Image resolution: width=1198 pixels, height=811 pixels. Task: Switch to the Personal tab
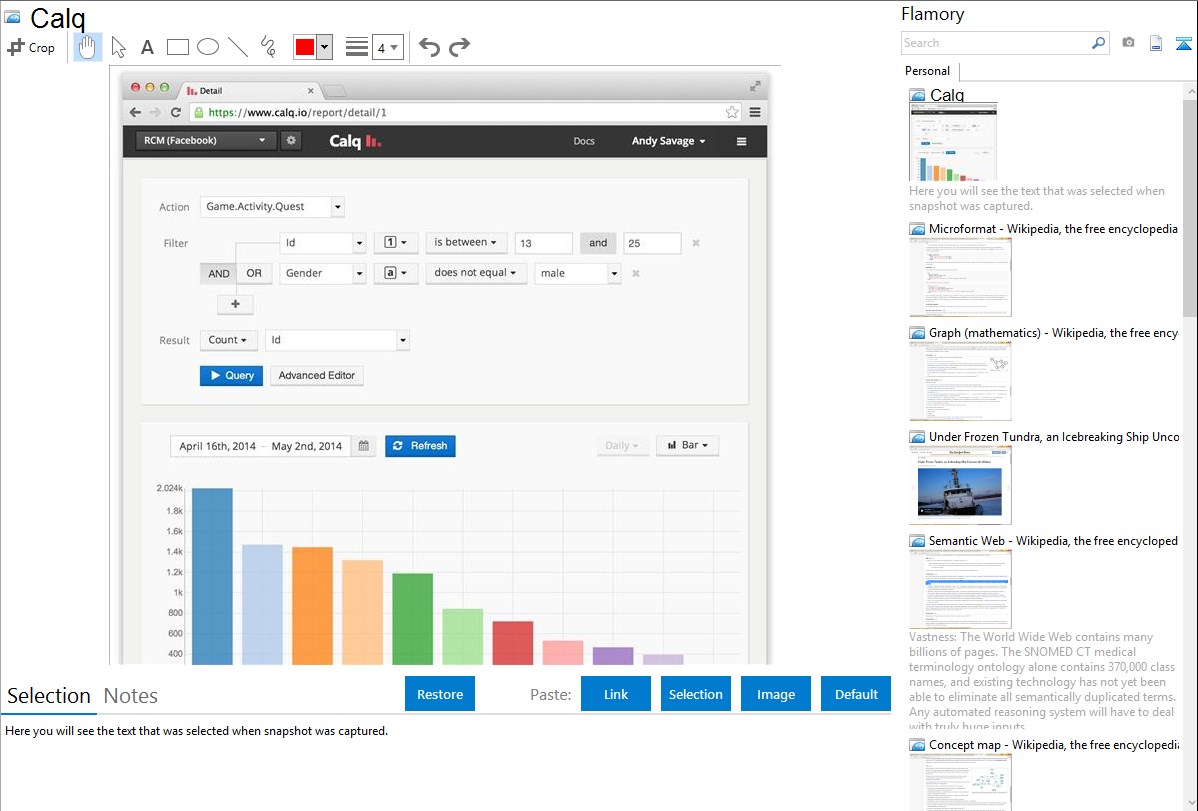927,71
